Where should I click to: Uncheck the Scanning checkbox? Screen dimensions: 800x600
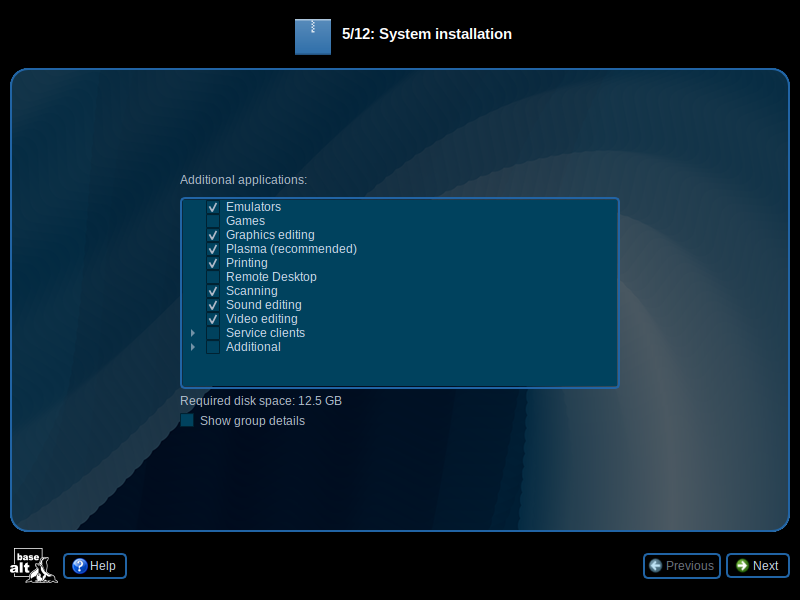click(213, 291)
